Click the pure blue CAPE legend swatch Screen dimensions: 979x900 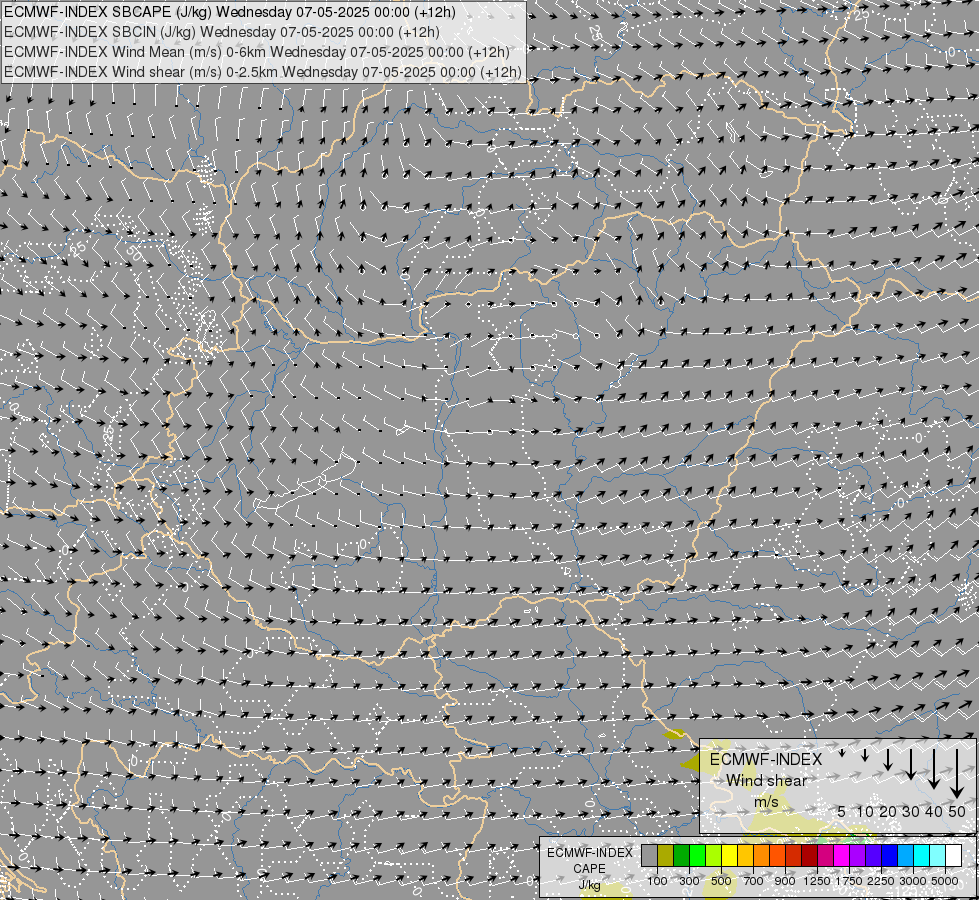point(889,855)
